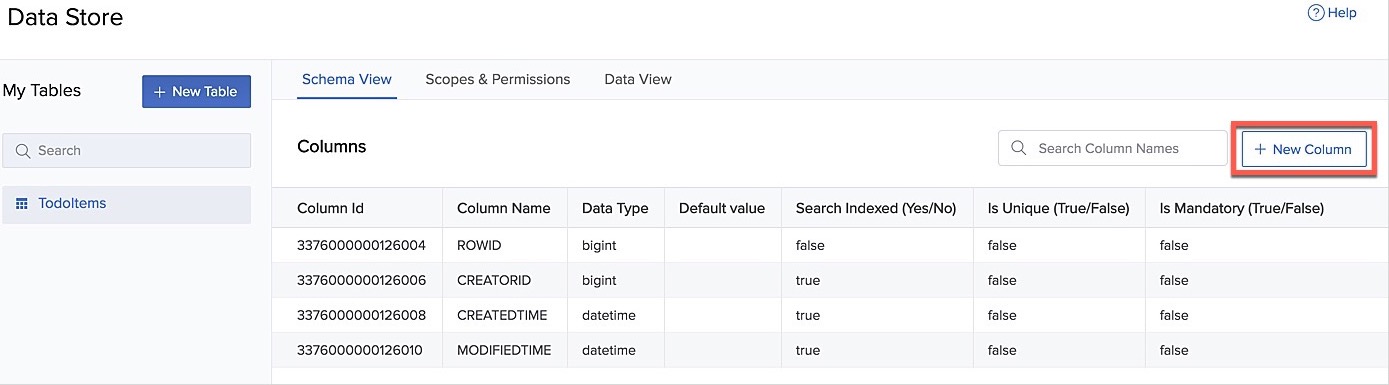Click the Search Indexed (Yes/No) header

[876, 208]
